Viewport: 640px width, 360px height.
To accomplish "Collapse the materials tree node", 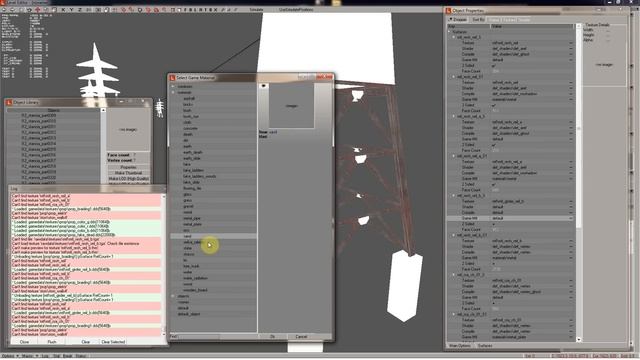I will [173, 92].
